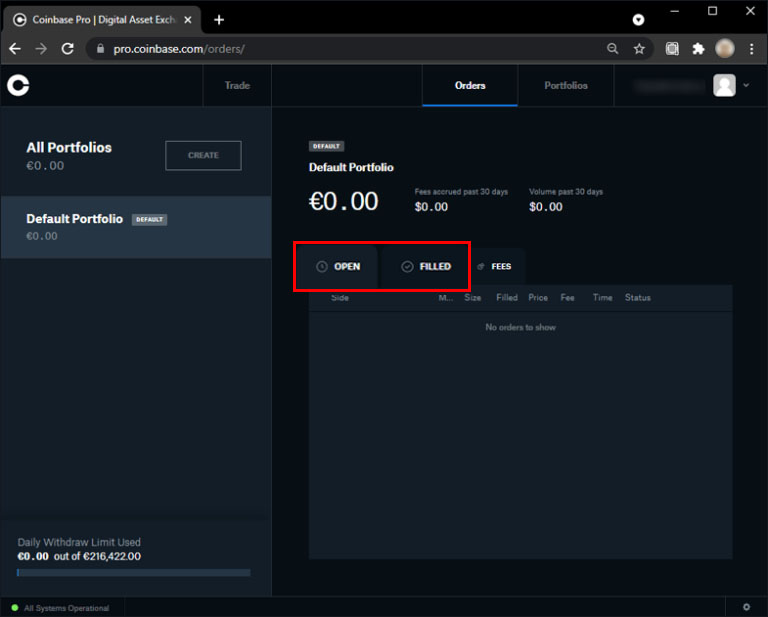768x617 pixels.
Task: Show FILLED orders
Action: pyautogui.click(x=426, y=267)
